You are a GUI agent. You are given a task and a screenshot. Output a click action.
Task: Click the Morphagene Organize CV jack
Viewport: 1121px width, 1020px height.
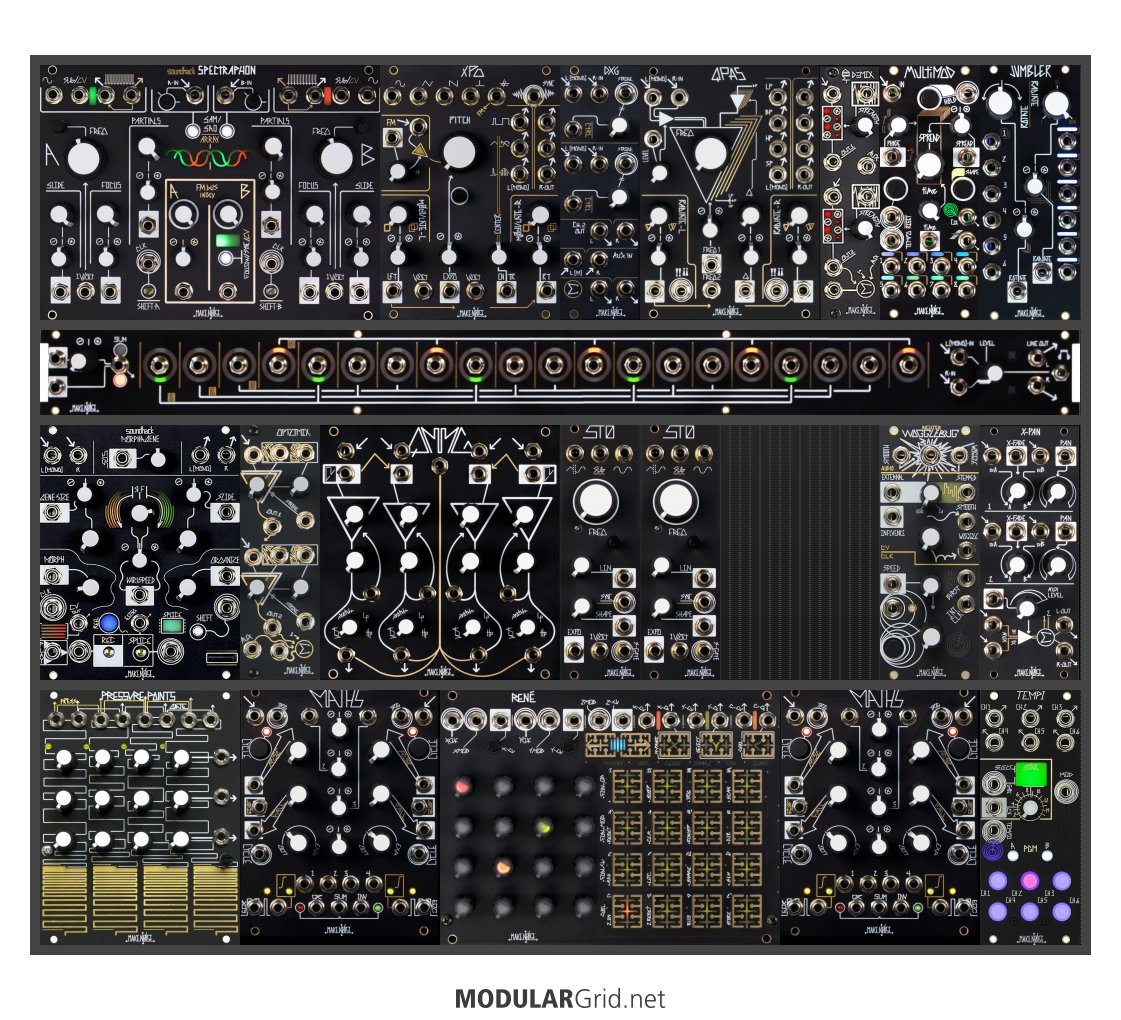[227, 576]
